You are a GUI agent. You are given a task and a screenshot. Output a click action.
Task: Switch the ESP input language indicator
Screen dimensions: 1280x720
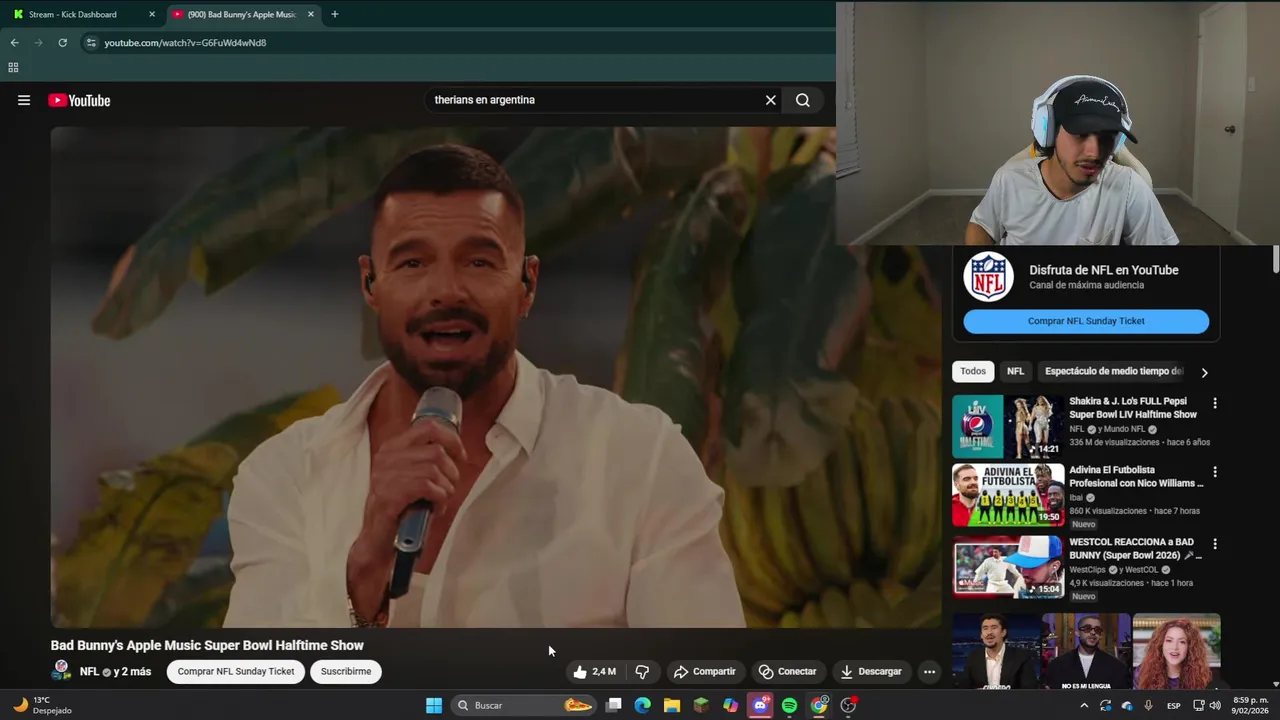1174,705
